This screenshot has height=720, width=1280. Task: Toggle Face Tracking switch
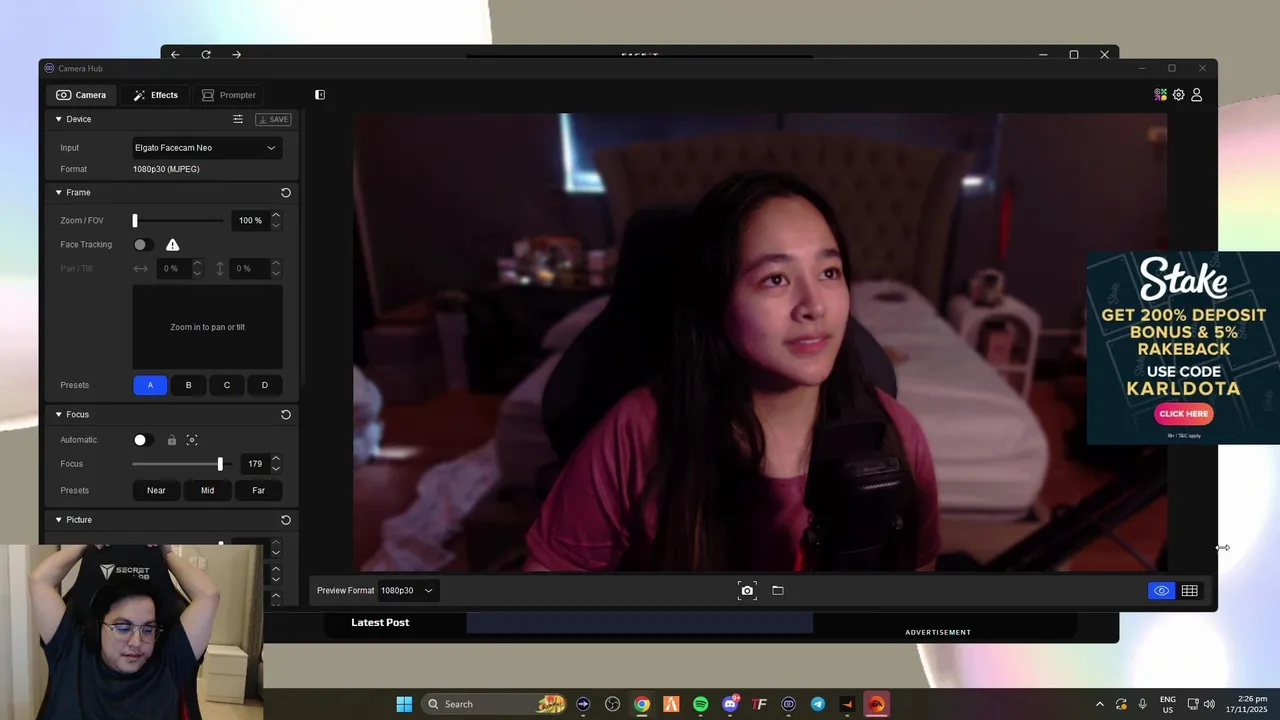144,244
